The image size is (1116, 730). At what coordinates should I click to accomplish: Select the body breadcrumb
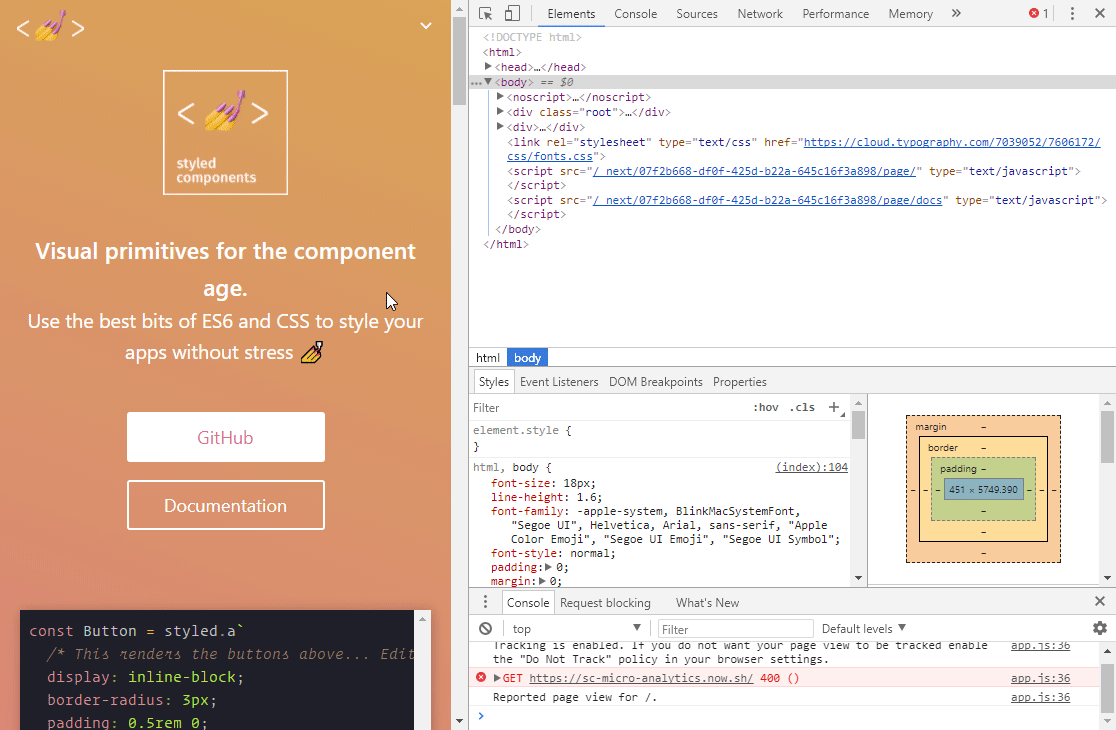(527, 357)
